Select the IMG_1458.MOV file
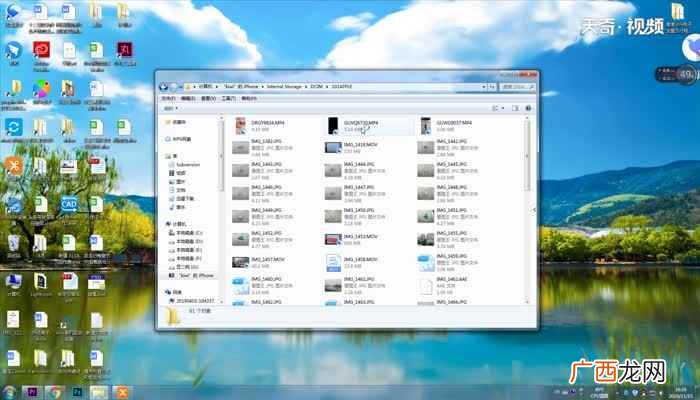 [352, 262]
